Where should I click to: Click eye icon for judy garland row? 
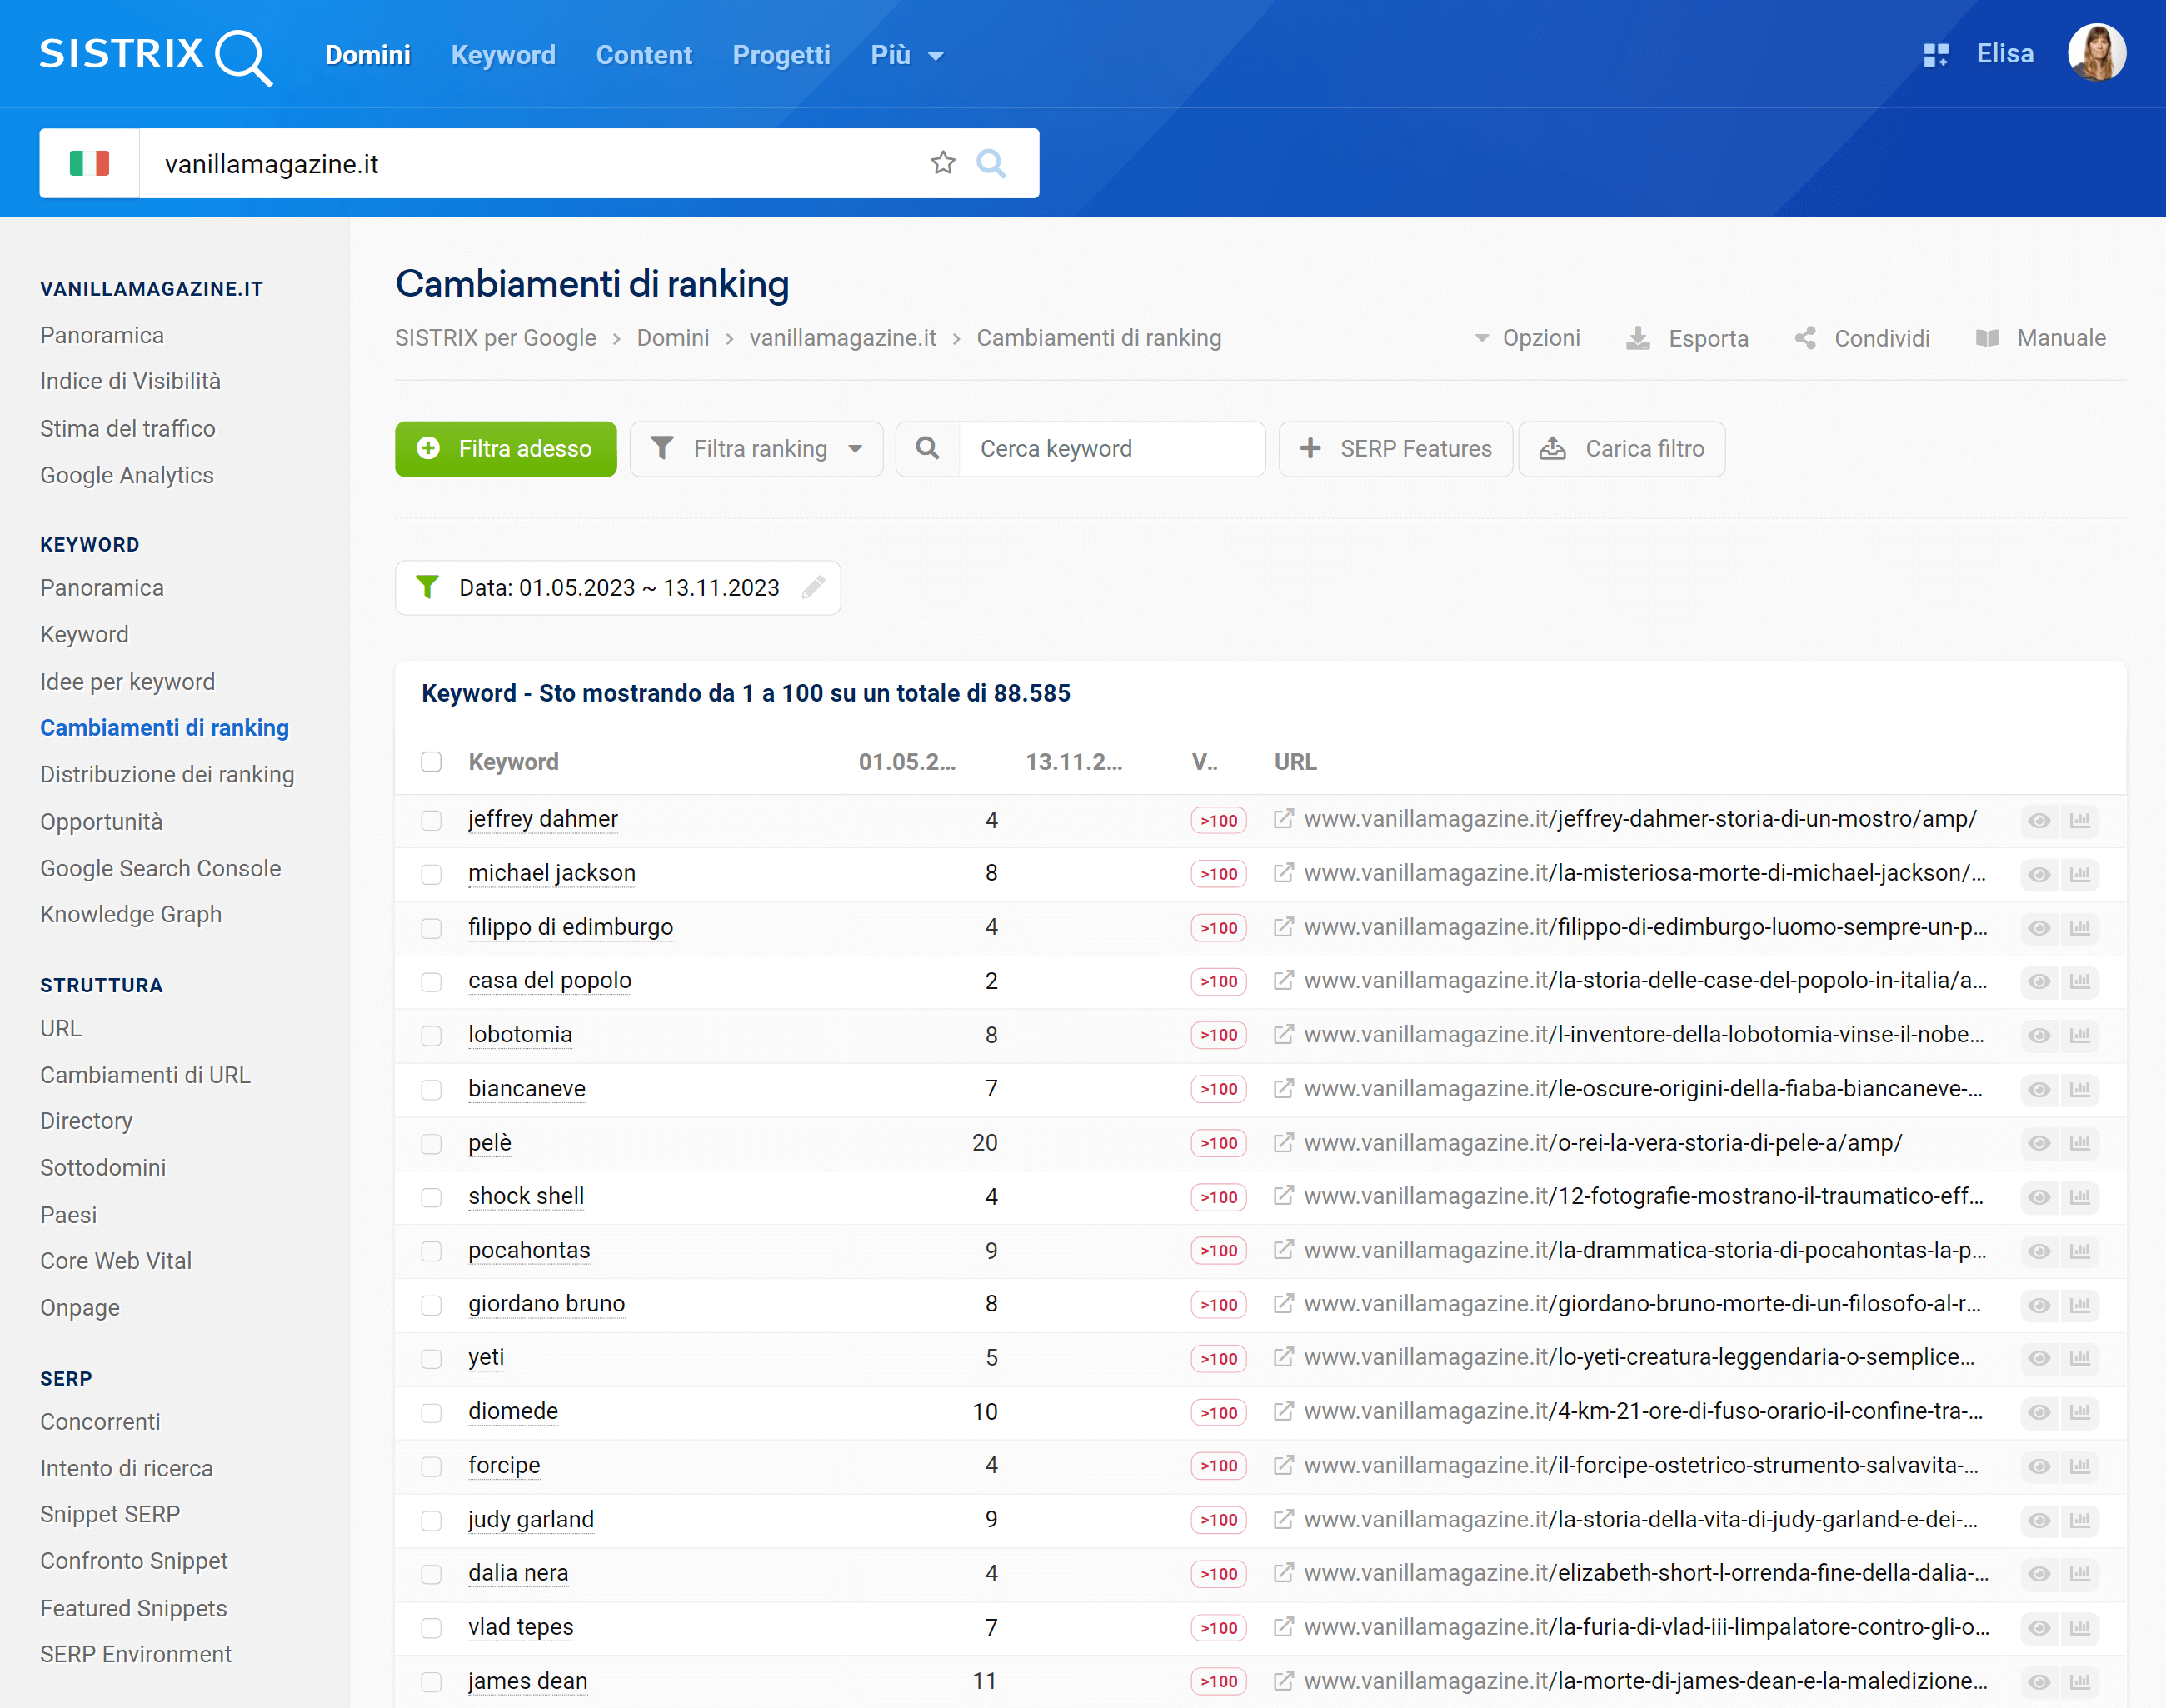point(2039,1520)
